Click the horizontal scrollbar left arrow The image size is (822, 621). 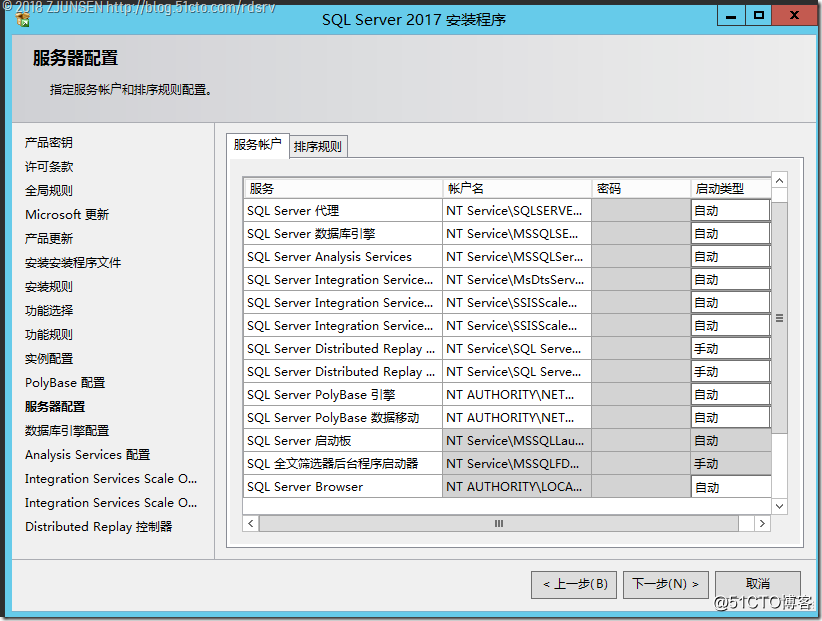251,524
